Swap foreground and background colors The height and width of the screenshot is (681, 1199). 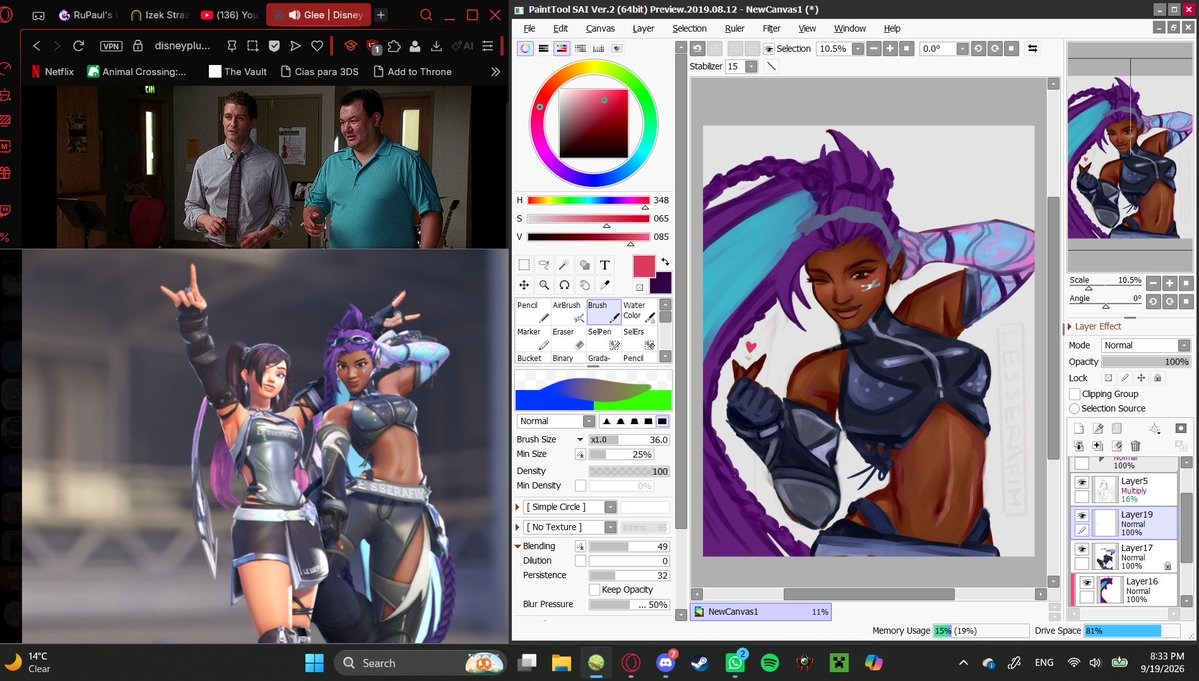pos(665,261)
